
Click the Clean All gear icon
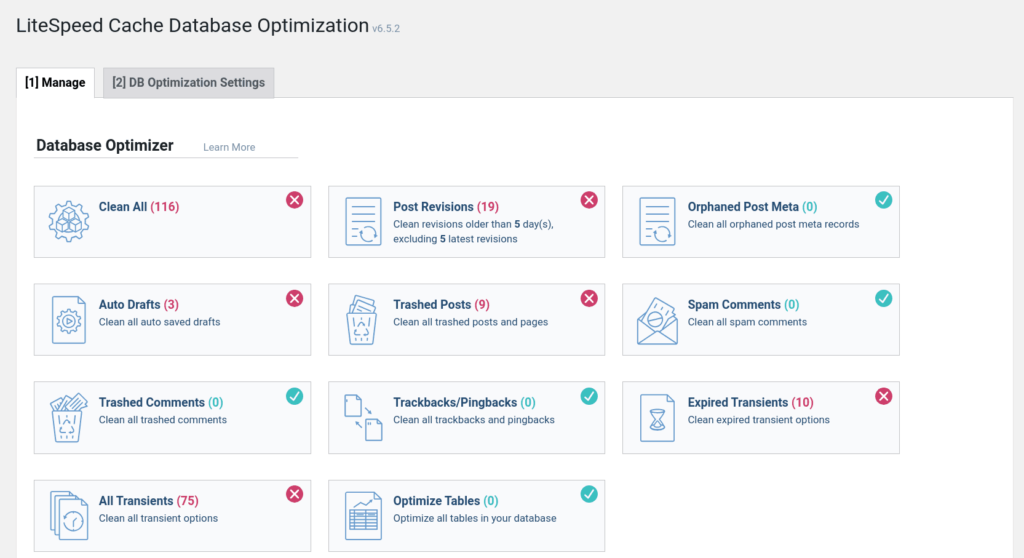click(69, 222)
